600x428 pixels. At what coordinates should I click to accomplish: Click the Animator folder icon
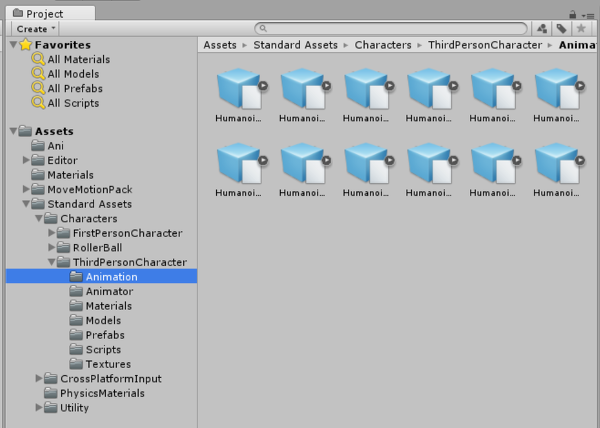tap(76, 291)
